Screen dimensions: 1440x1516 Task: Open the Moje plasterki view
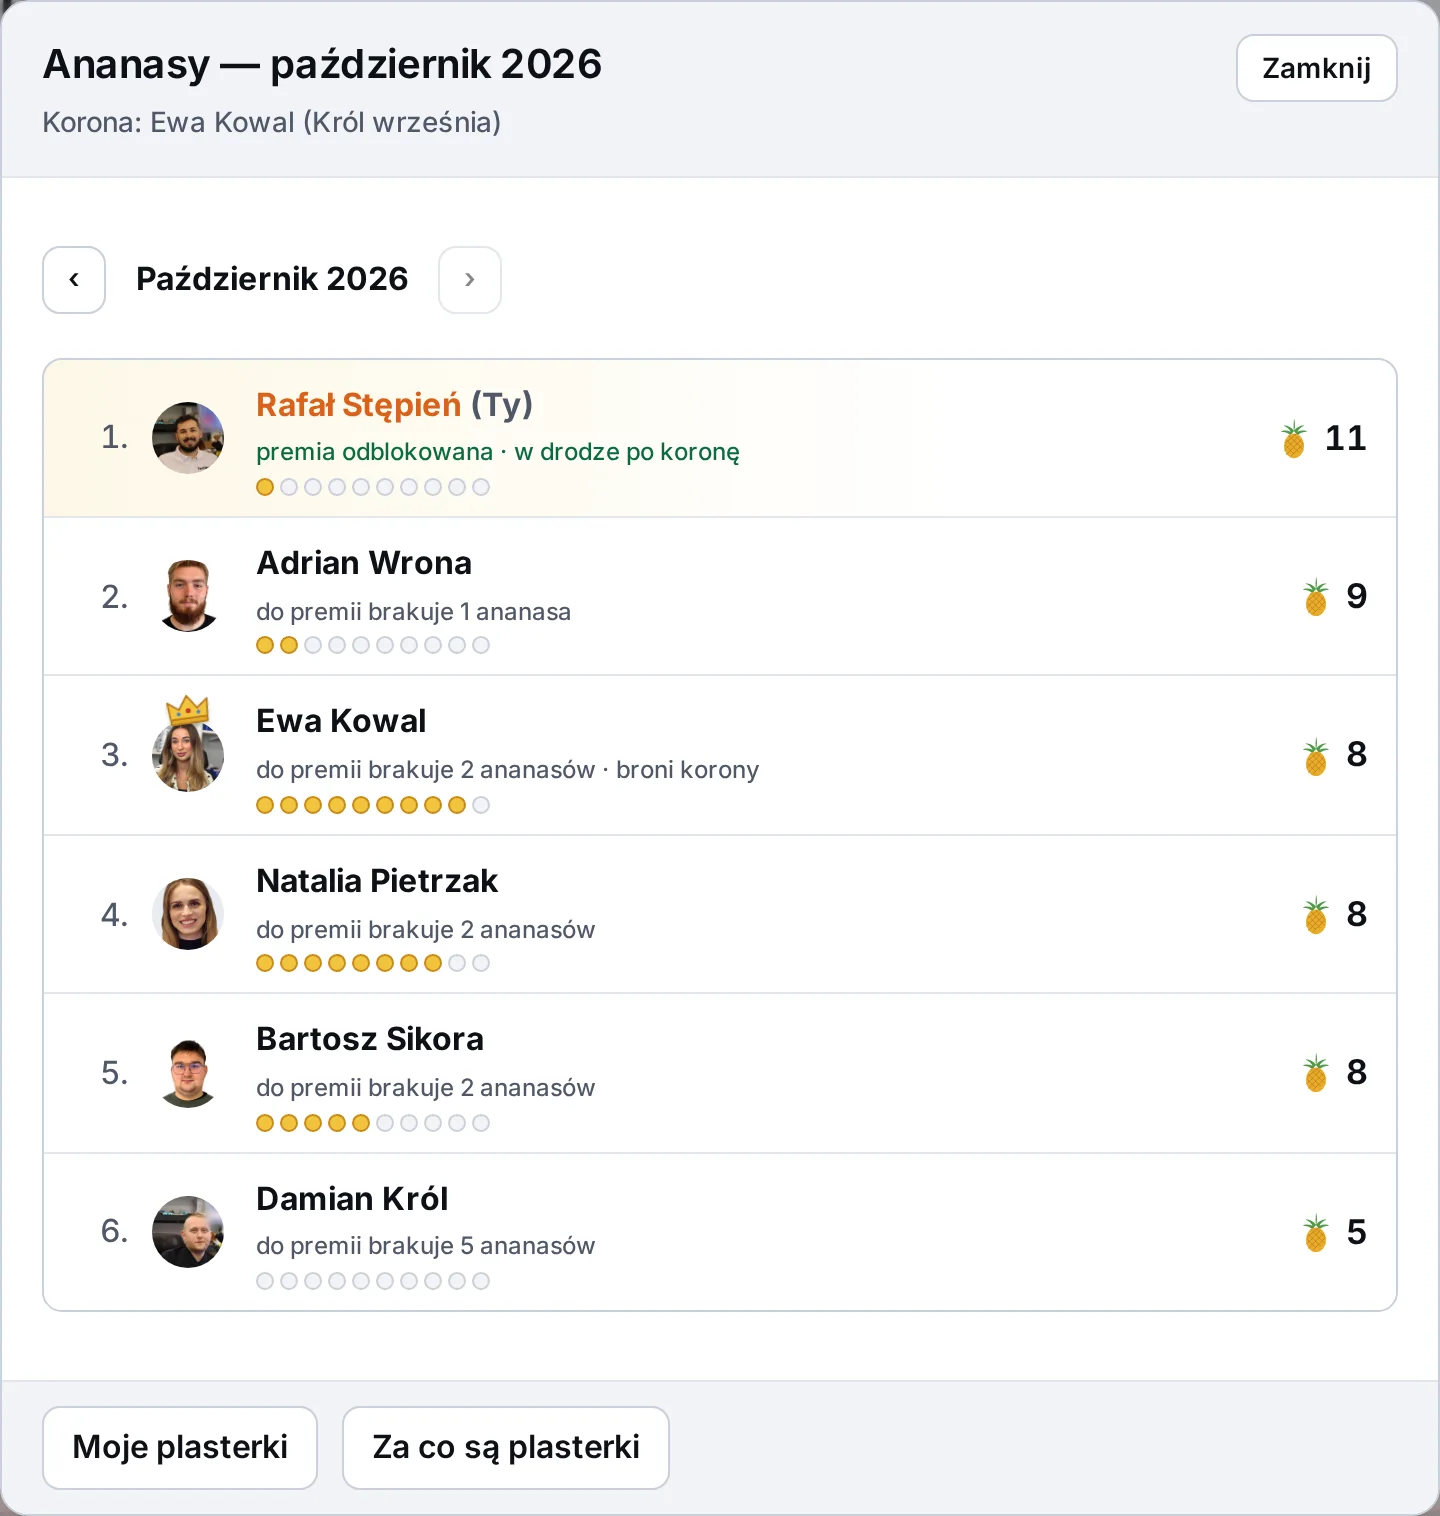pos(180,1447)
